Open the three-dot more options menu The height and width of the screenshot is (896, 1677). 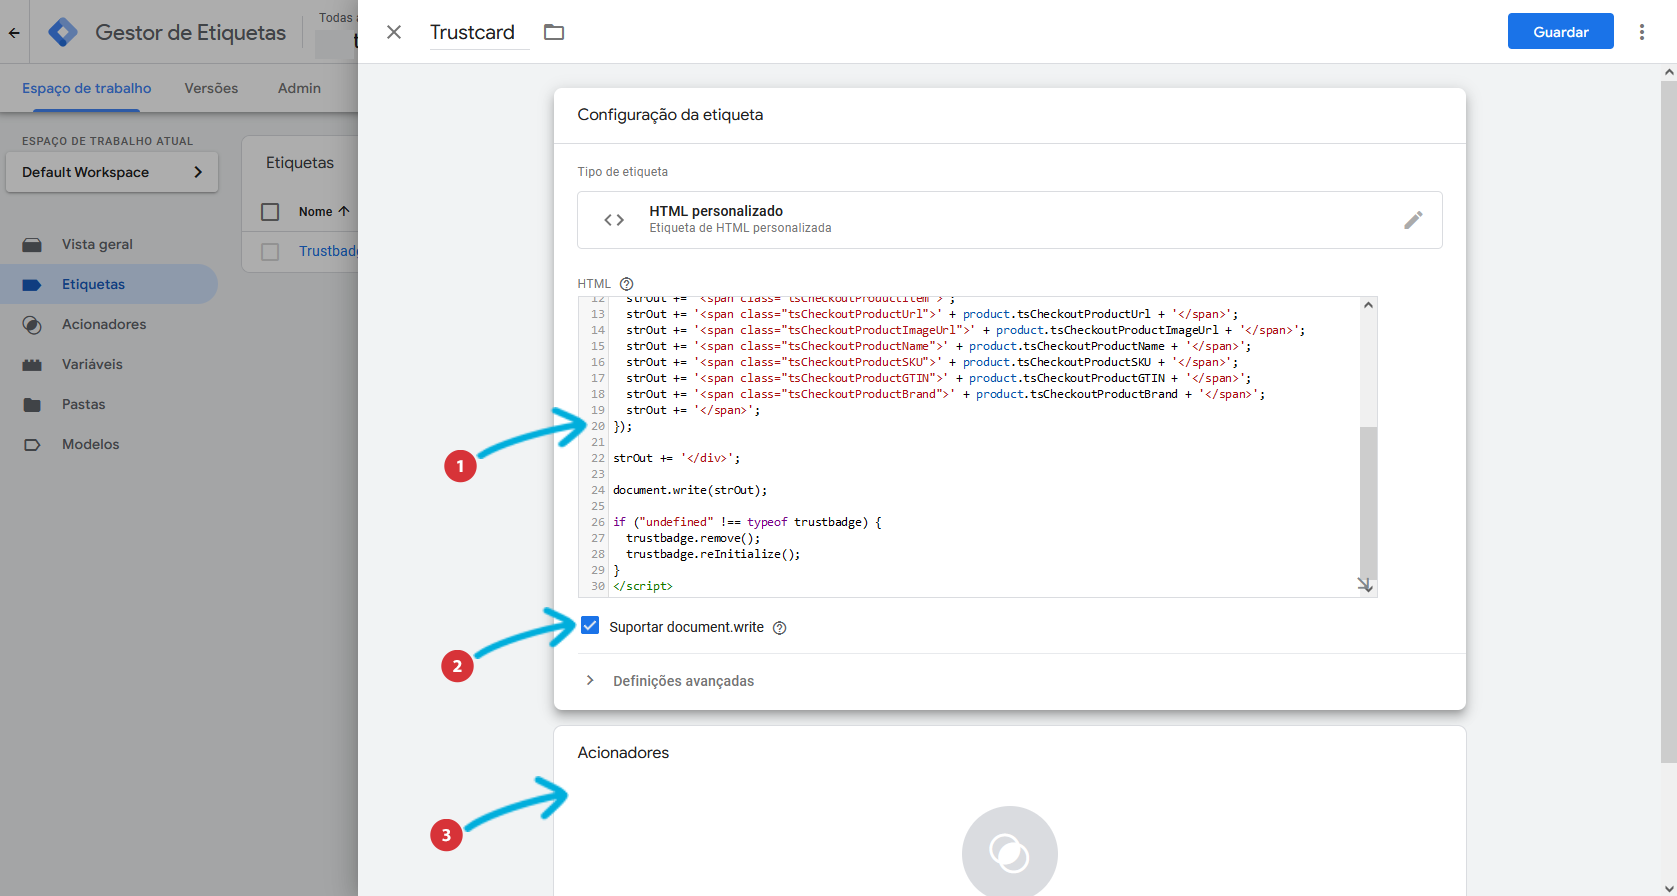click(1641, 32)
